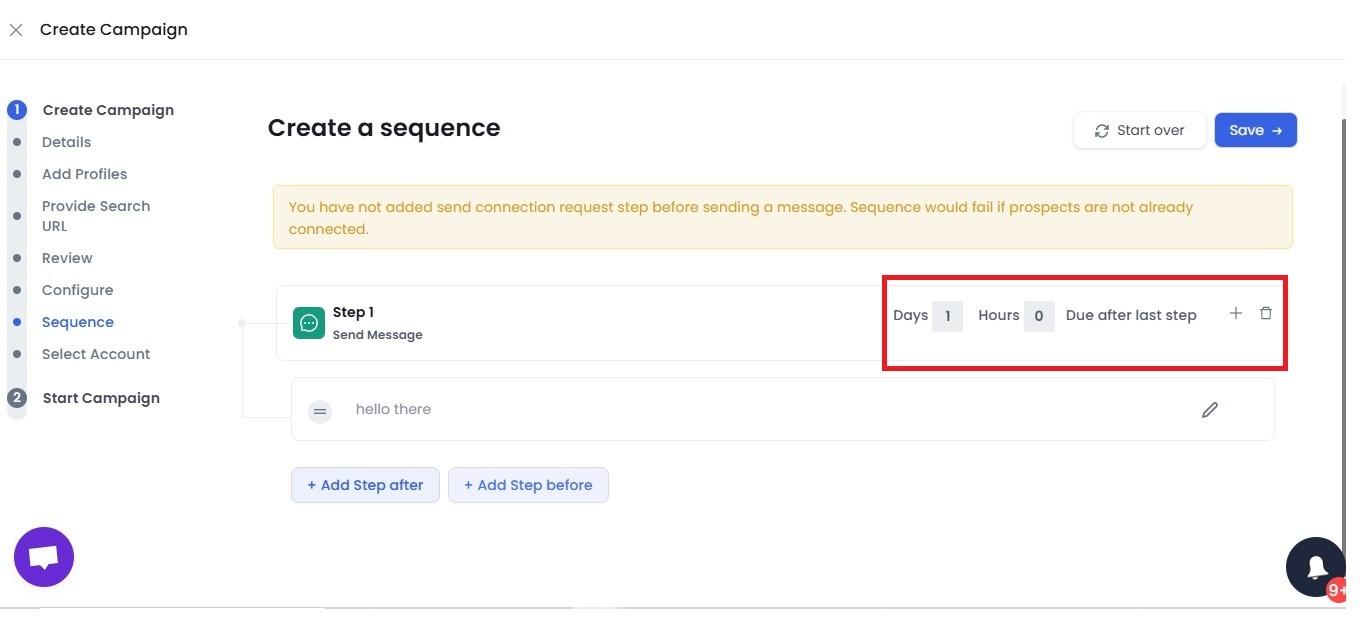
Task: Open the notifications bell
Action: tap(1315, 567)
